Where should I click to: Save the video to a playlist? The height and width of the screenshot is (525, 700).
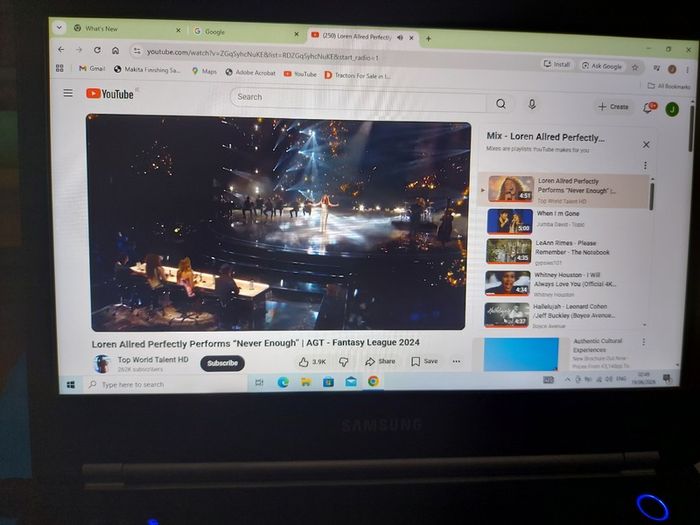(x=425, y=361)
